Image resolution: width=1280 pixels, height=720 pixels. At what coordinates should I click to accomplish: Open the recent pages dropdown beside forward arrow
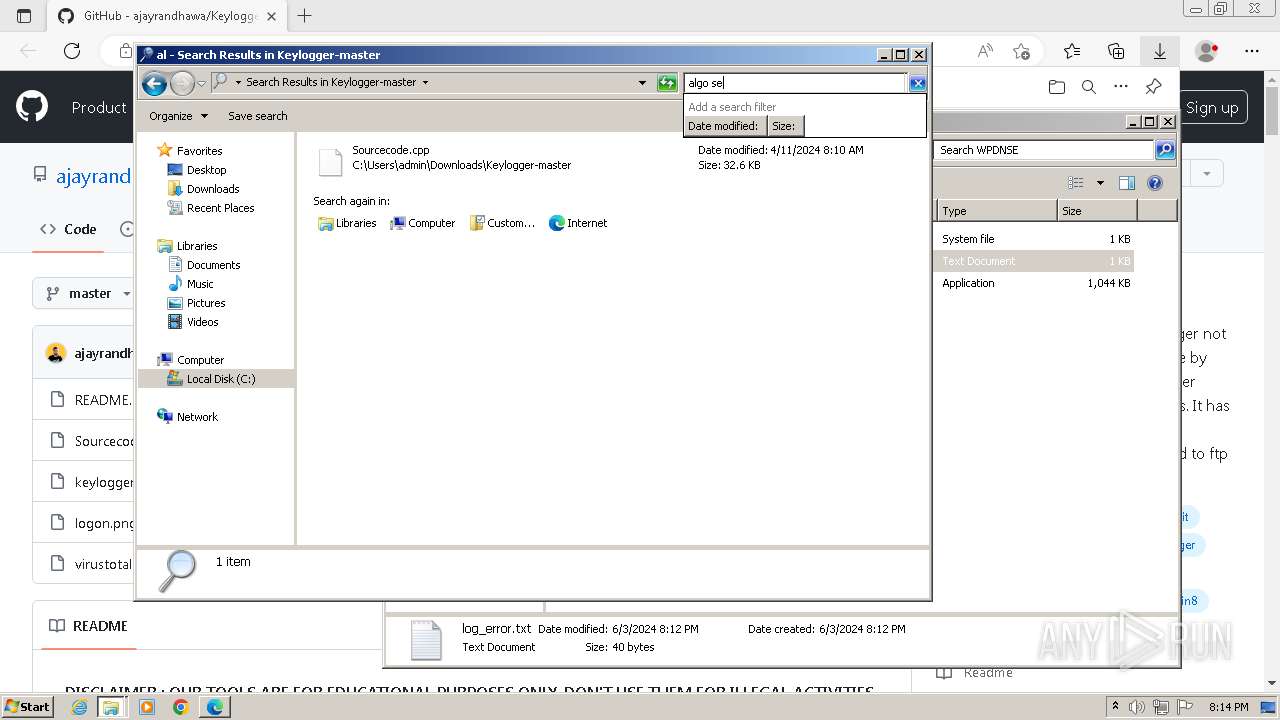point(201,83)
